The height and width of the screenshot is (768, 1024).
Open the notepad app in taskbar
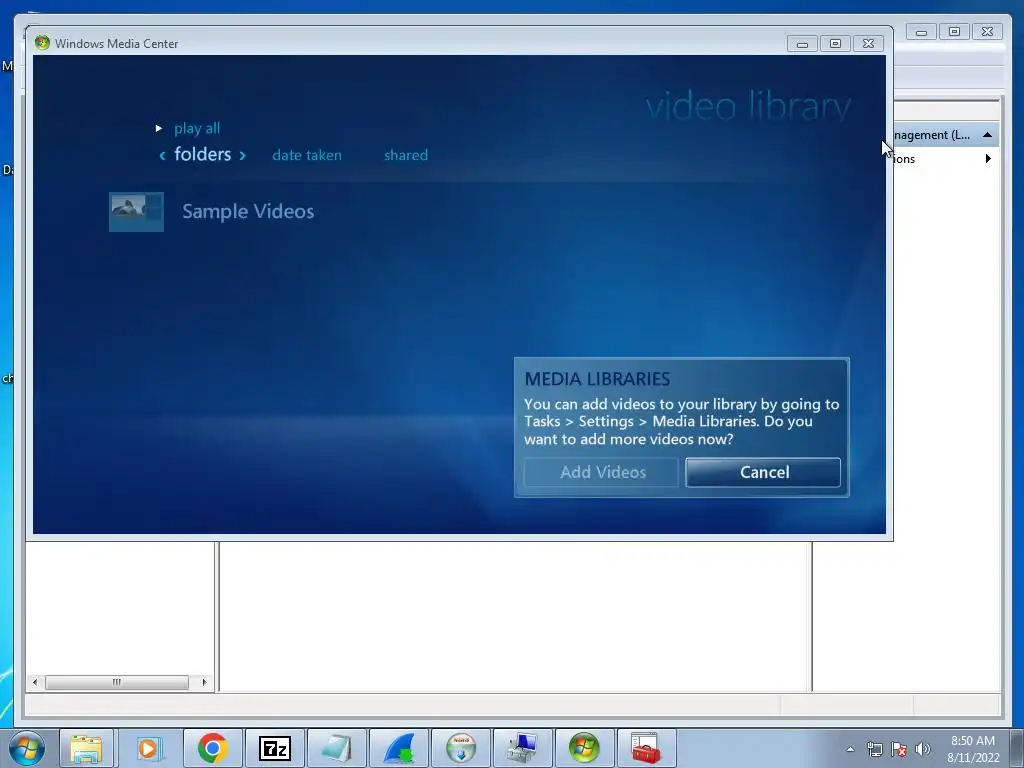(337, 748)
